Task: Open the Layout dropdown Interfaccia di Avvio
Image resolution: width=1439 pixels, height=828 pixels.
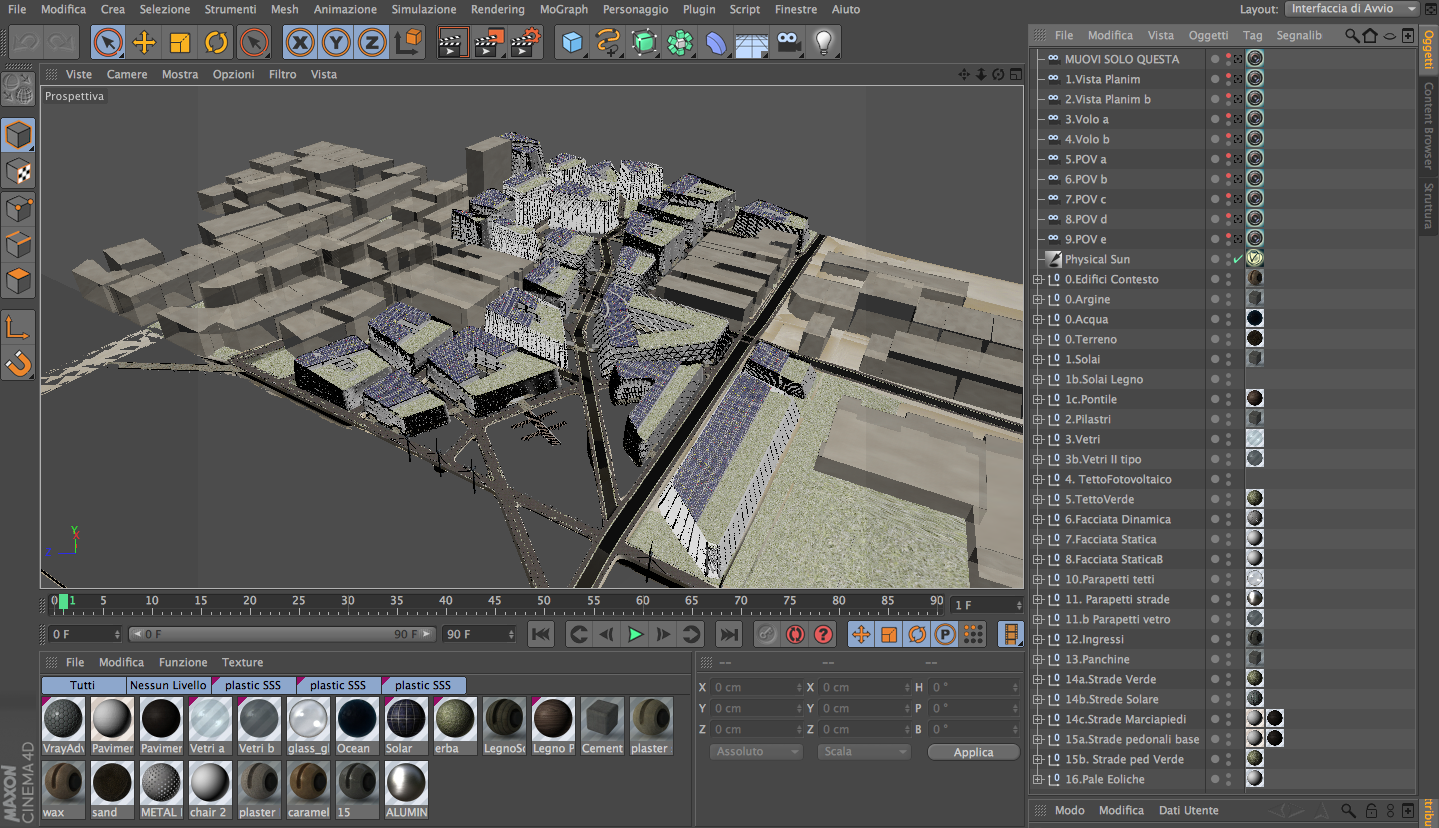Action: point(1353,9)
